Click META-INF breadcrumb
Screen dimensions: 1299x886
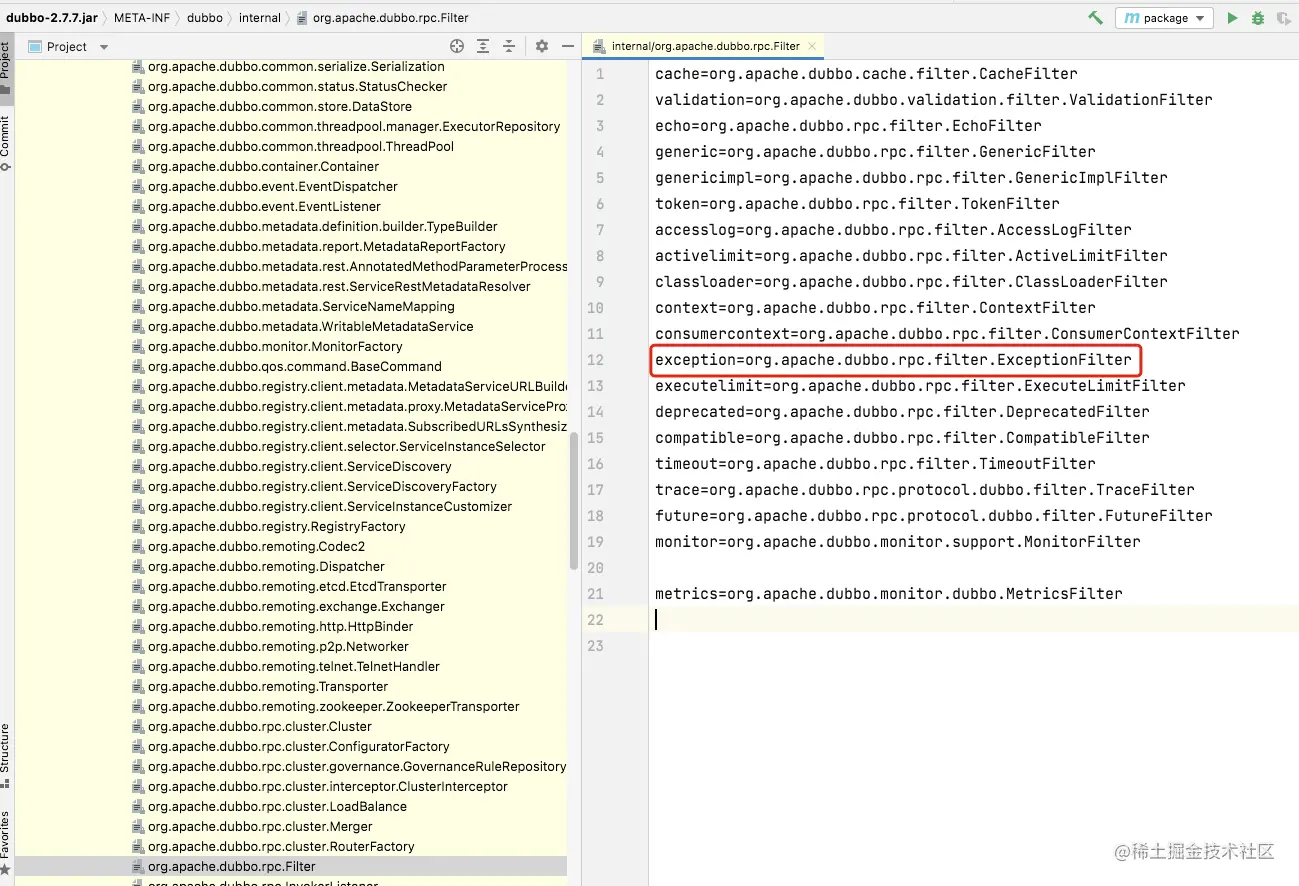pos(141,18)
